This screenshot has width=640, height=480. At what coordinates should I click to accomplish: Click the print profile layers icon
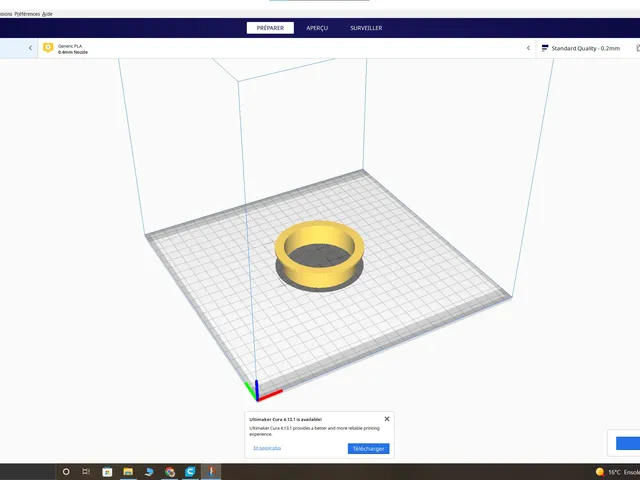(x=544, y=48)
